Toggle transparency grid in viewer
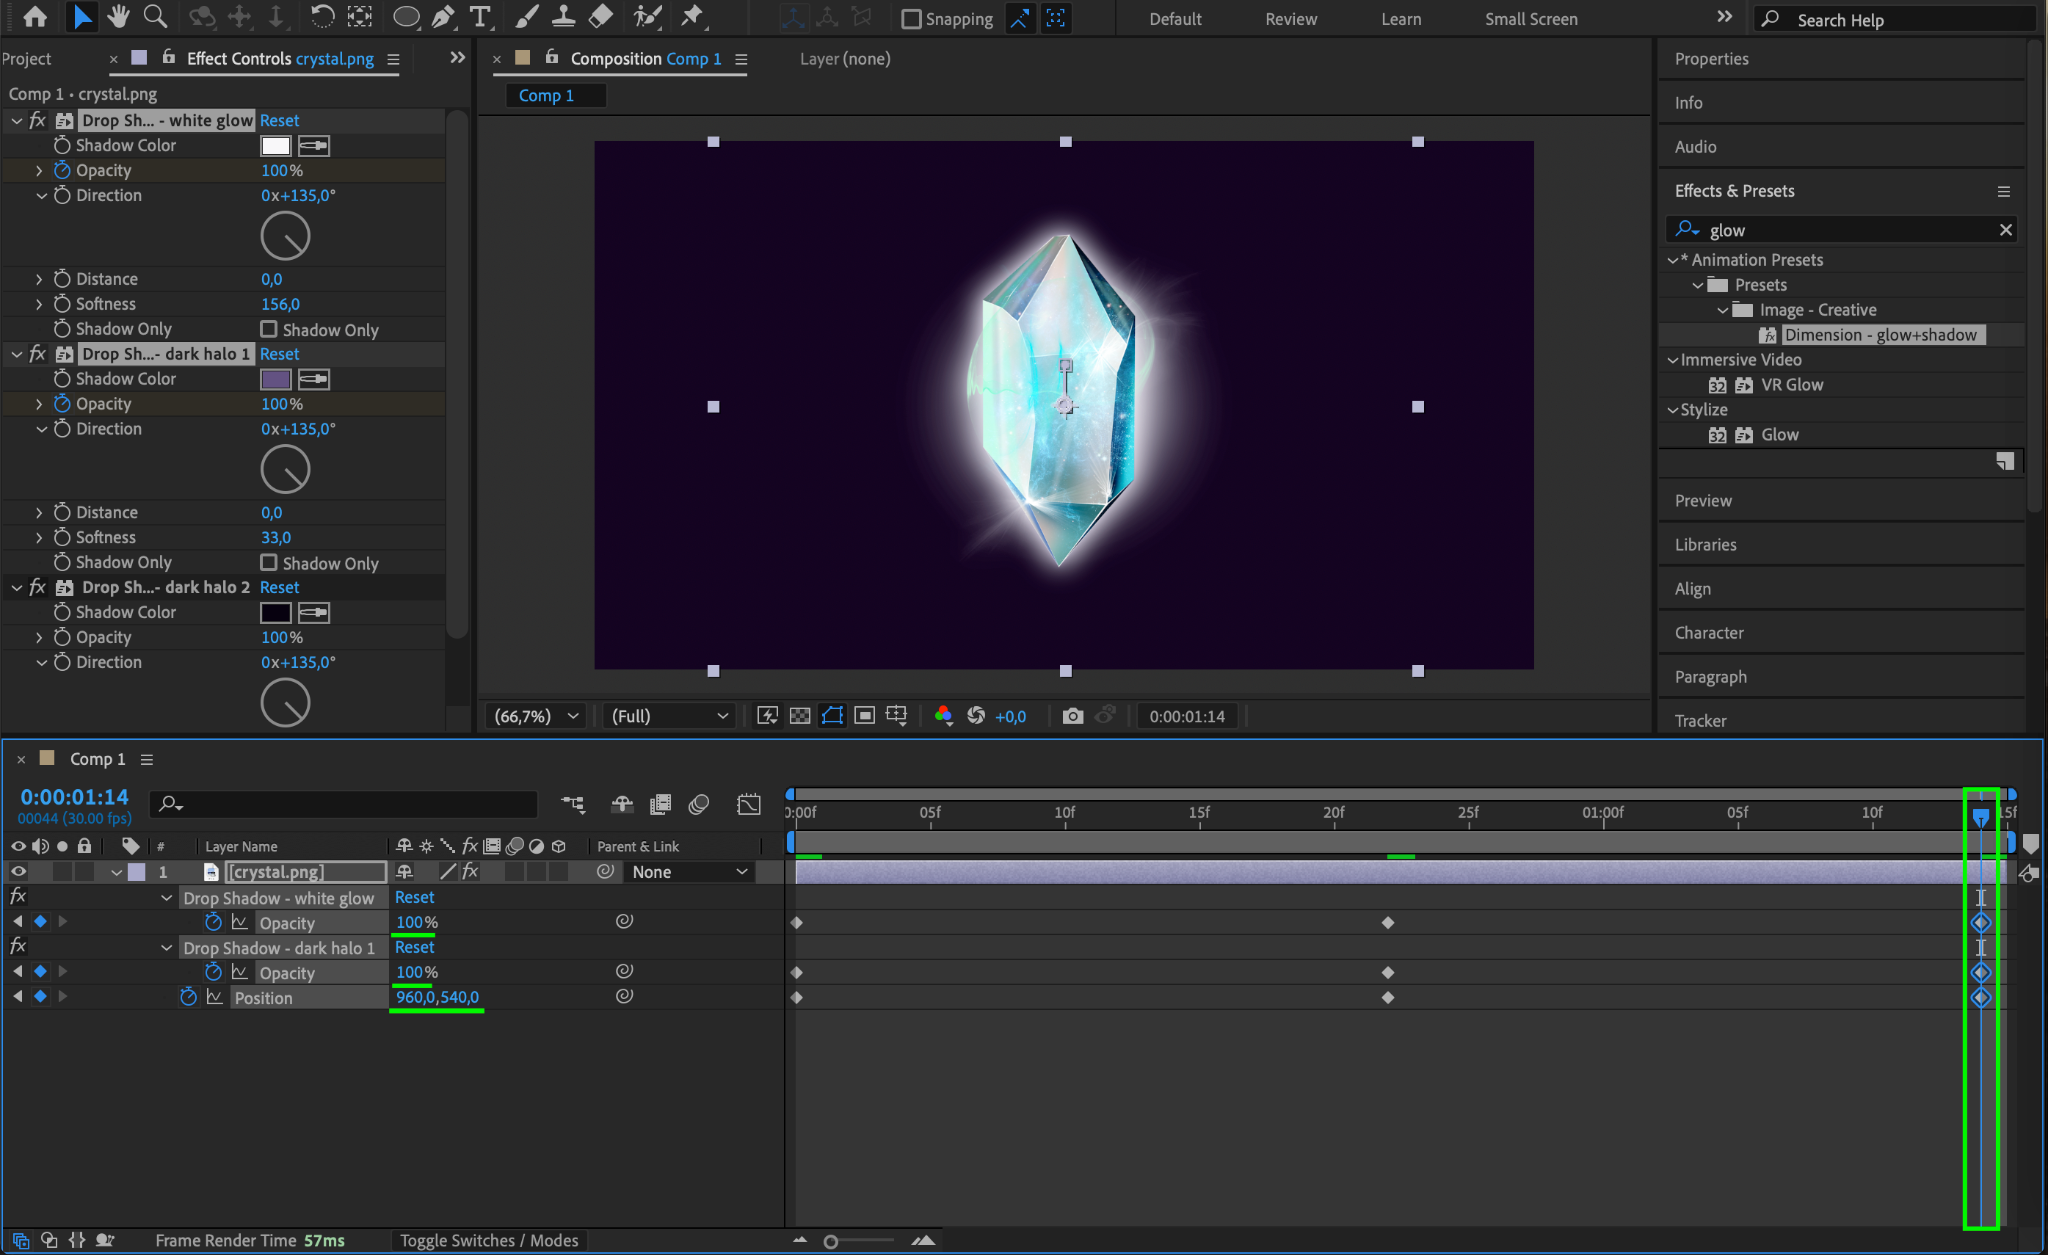Image resolution: width=2048 pixels, height=1255 pixels. [x=800, y=716]
